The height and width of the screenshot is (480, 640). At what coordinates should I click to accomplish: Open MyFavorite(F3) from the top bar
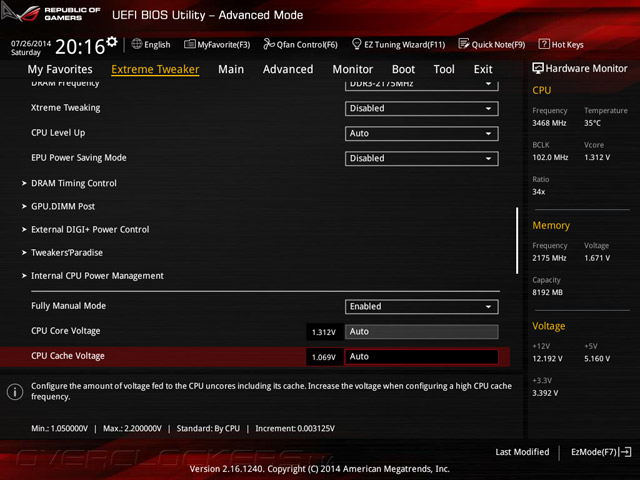(217, 44)
